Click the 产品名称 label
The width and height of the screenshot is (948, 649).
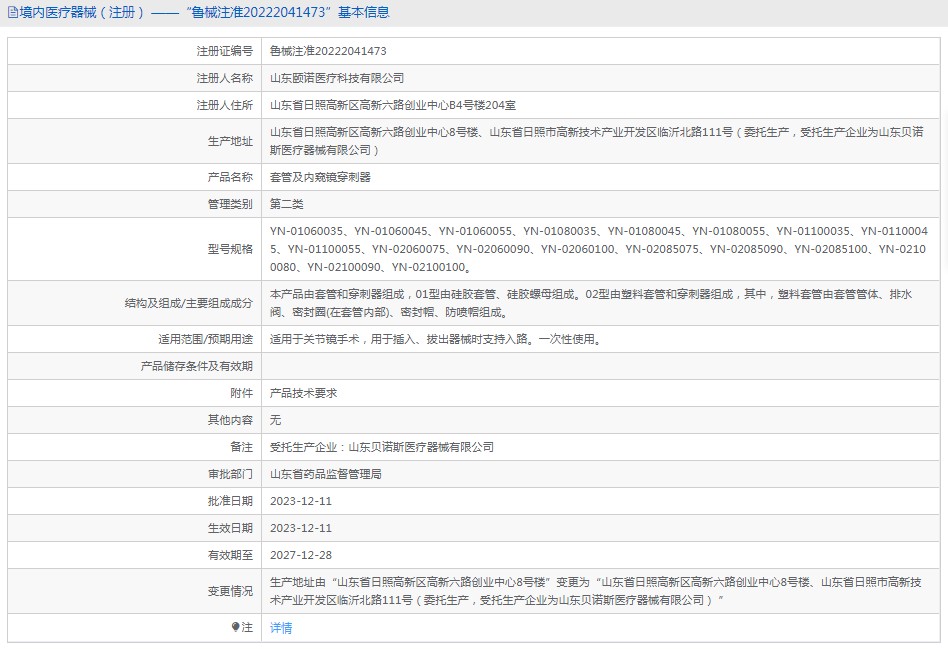tap(230, 177)
